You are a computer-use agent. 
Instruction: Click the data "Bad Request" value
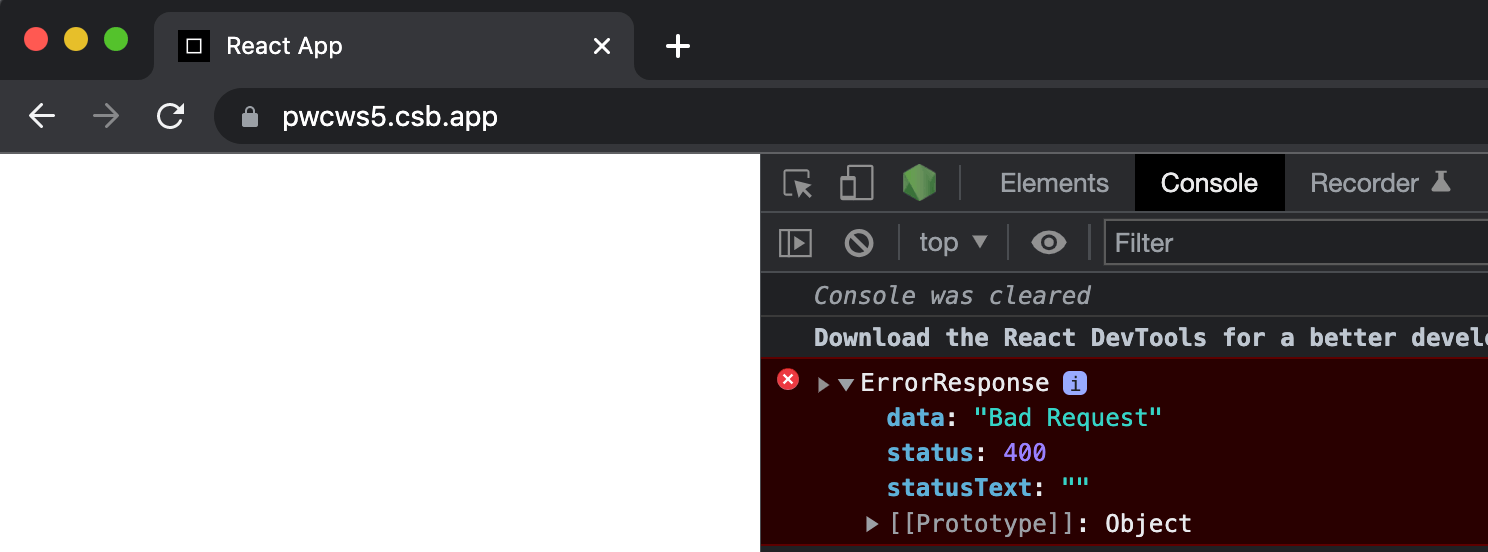click(1068, 418)
